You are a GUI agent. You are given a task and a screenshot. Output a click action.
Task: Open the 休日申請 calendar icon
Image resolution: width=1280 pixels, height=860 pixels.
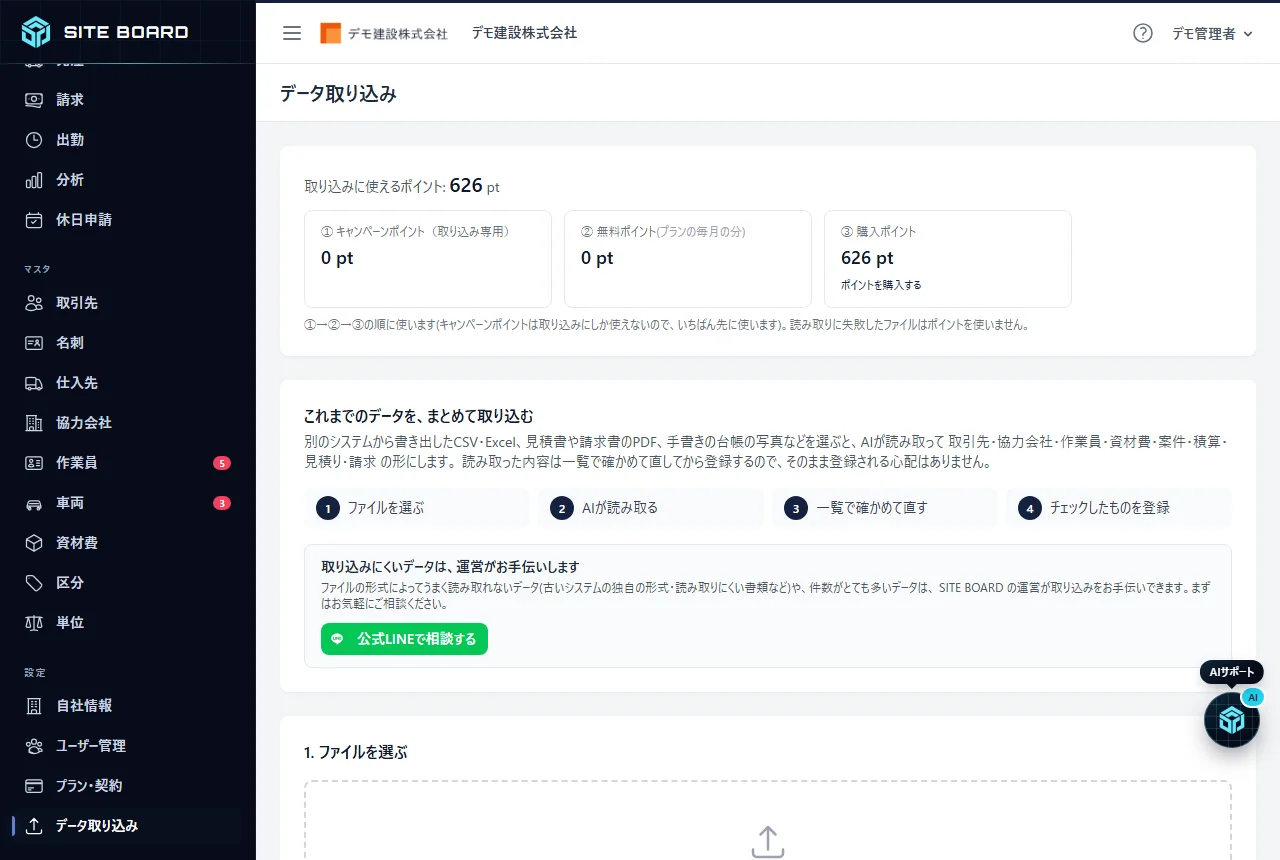click(x=35, y=220)
